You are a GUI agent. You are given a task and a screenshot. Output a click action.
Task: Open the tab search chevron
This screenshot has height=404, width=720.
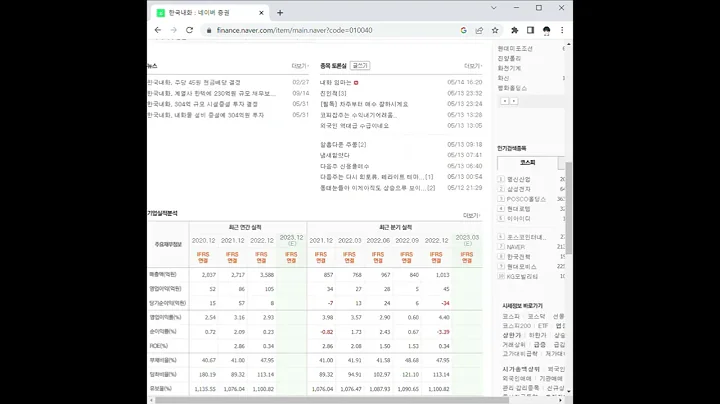[494, 8]
